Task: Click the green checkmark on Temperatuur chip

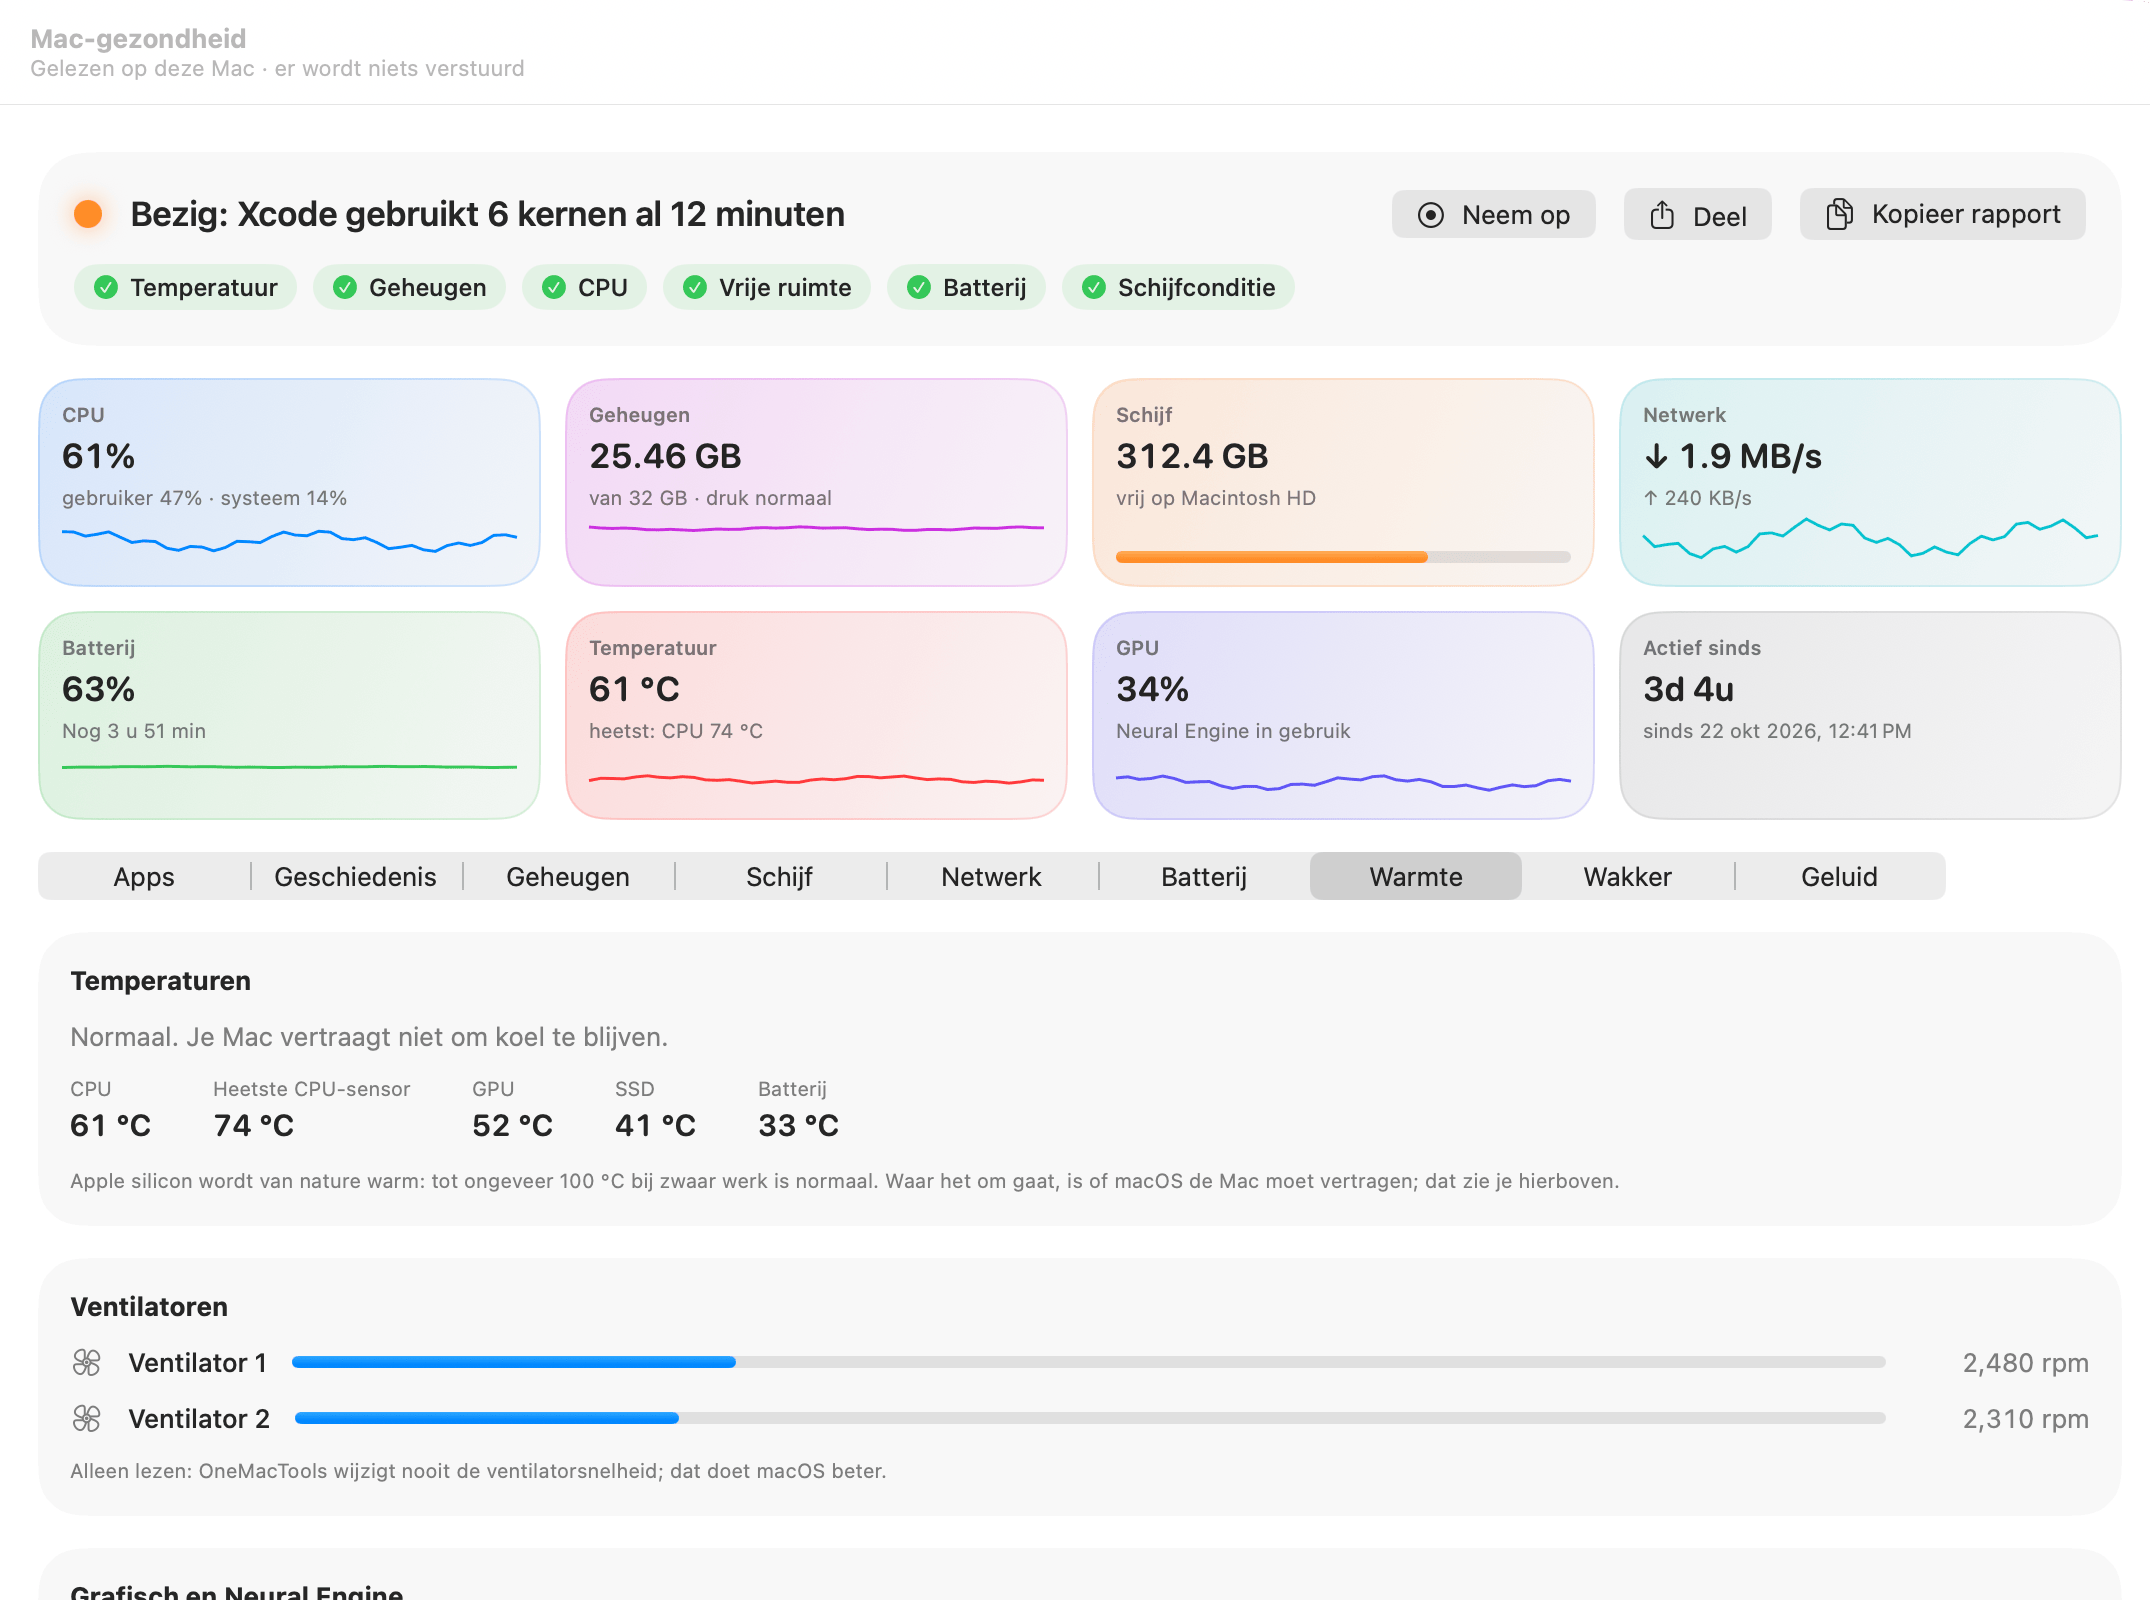Action: pos(106,288)
